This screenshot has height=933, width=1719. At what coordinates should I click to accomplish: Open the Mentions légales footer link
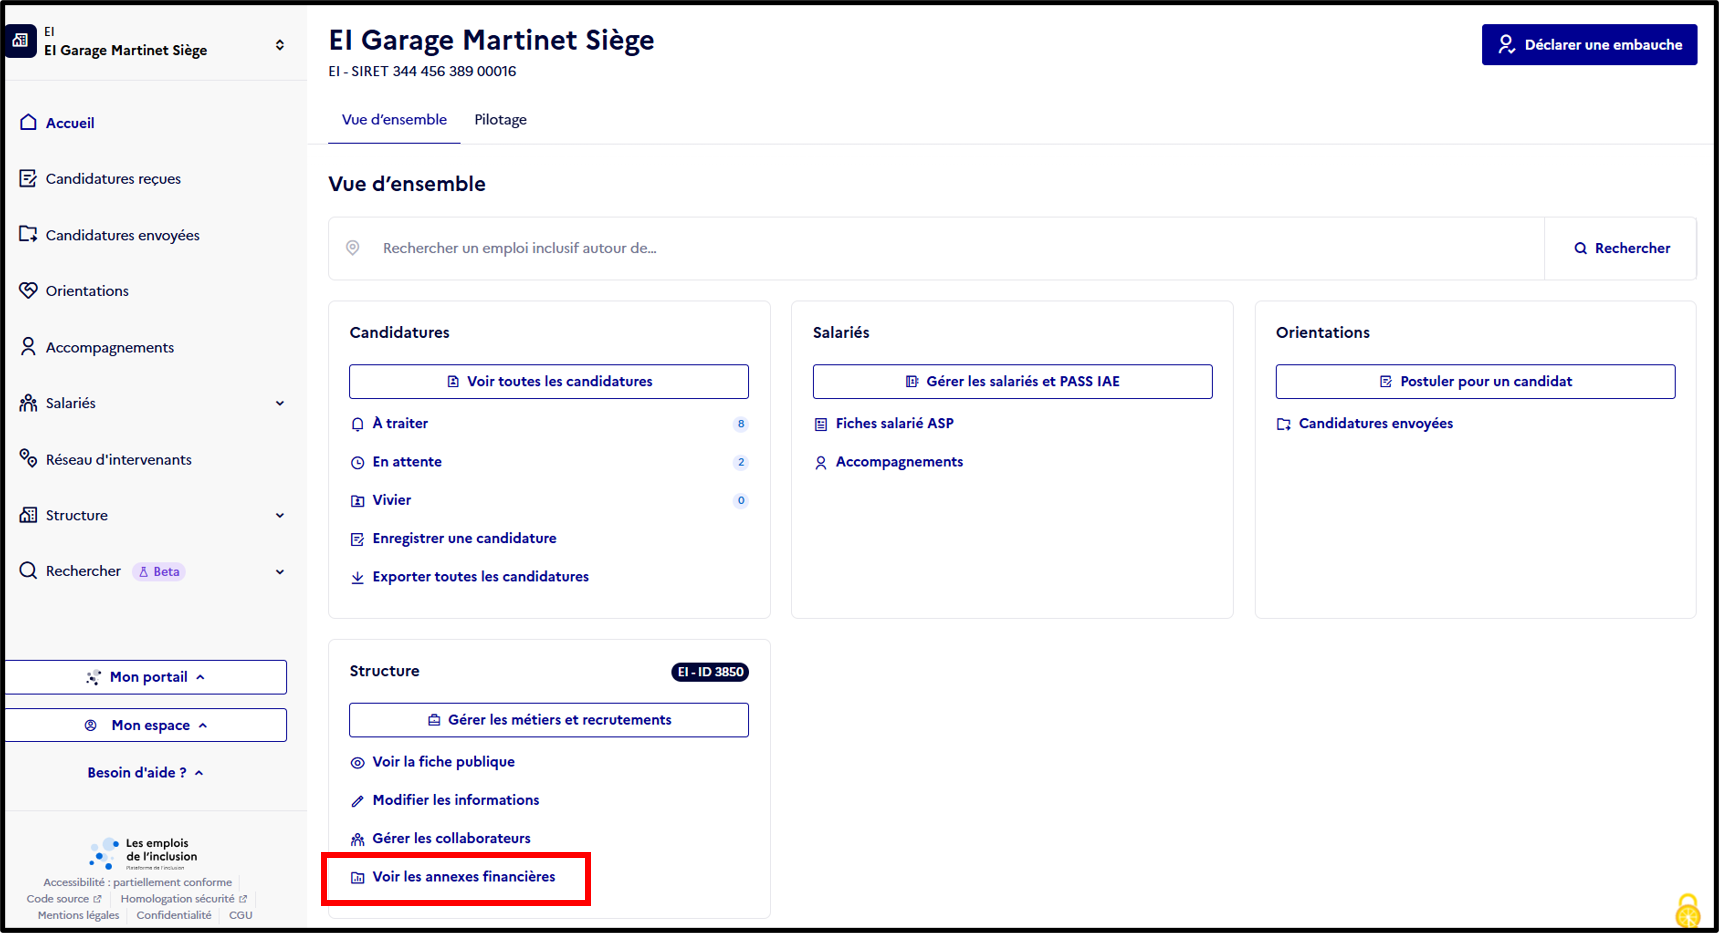click(x=78, y=915)
